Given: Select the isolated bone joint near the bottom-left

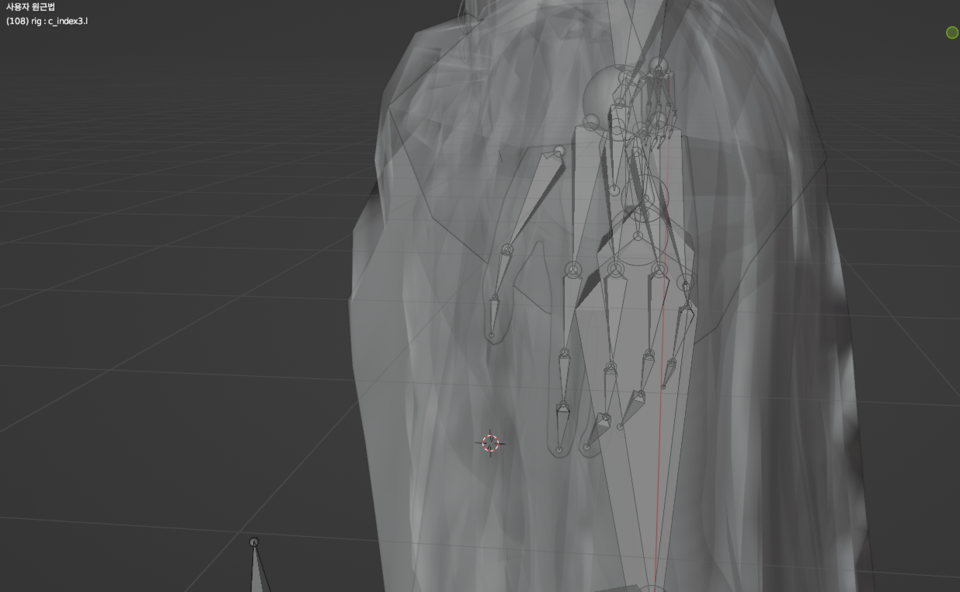Looking at the screenshot, I should [x=254, y=542].
